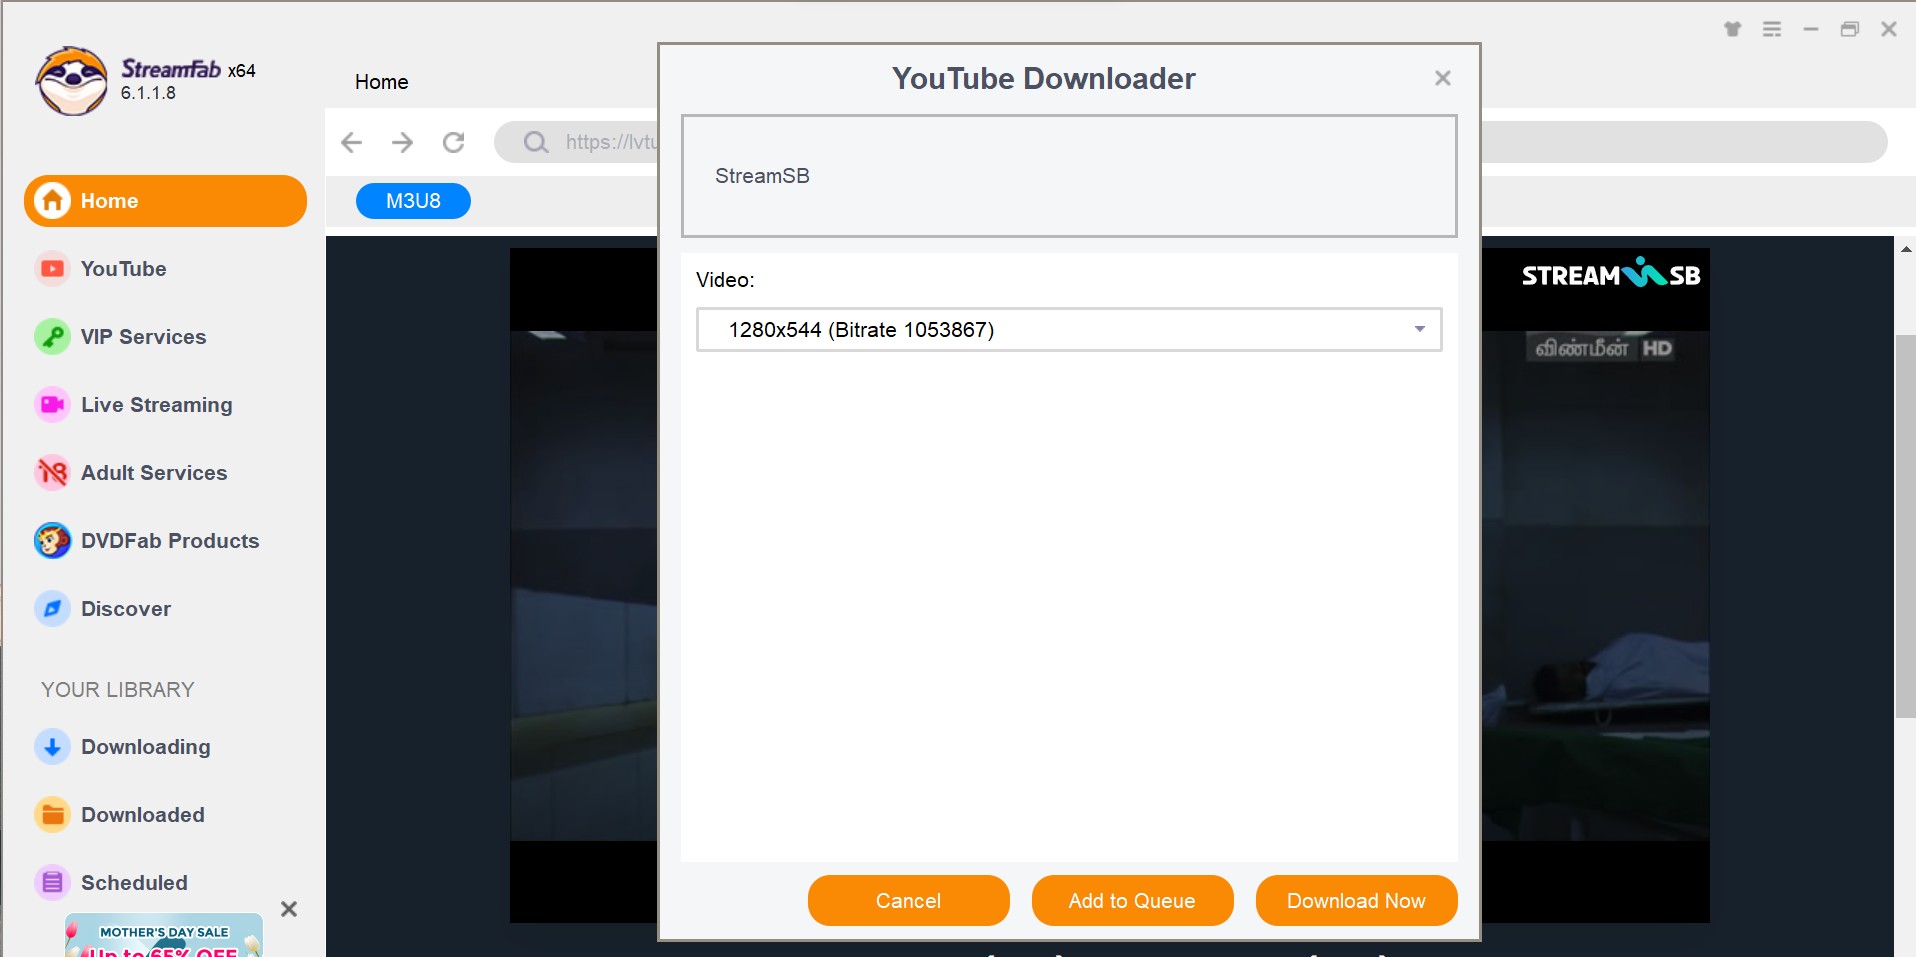1916x957 pixels.
Task: Go forward in the browser
Action: tap(402, 142)
